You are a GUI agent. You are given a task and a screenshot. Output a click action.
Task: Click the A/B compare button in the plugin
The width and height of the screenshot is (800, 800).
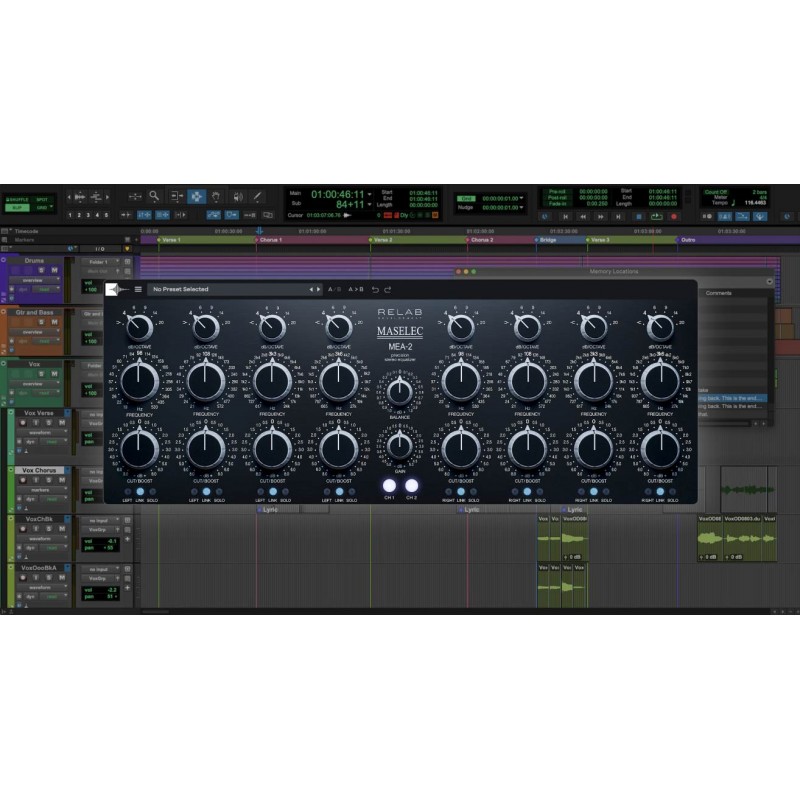point(334,287)
